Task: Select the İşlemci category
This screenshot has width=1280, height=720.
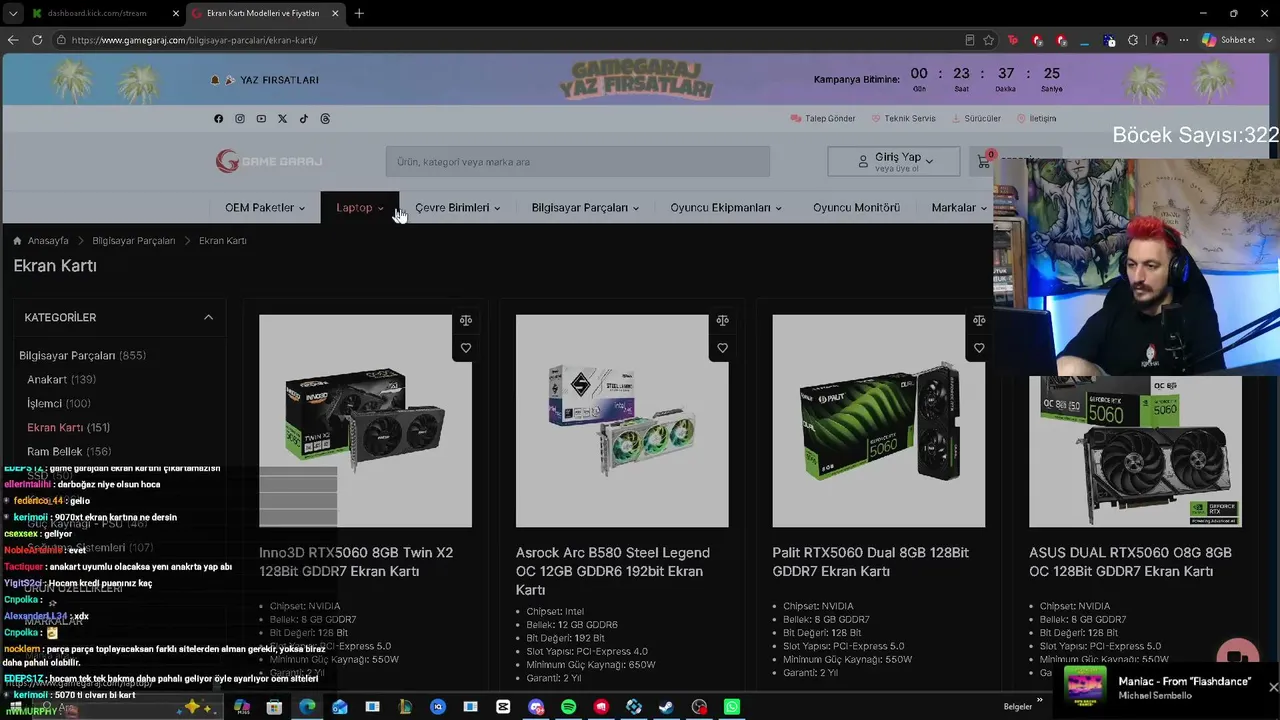Action: pyautogui.click(x=58, y=404)
